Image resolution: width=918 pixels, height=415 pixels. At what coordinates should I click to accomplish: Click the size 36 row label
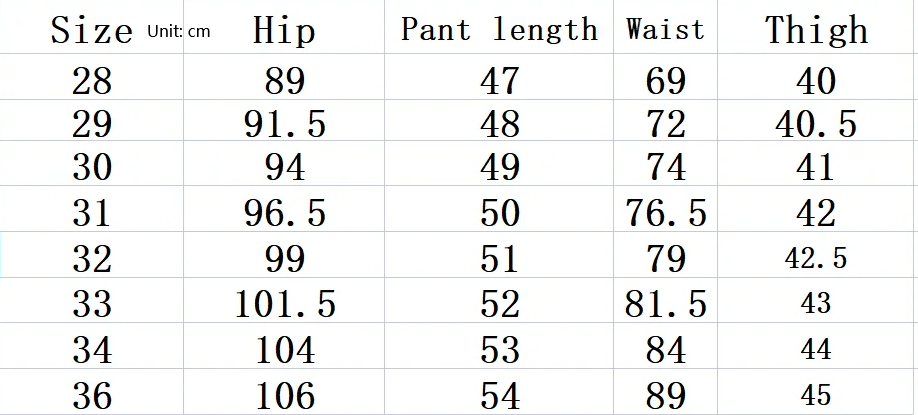pos(92,395)
